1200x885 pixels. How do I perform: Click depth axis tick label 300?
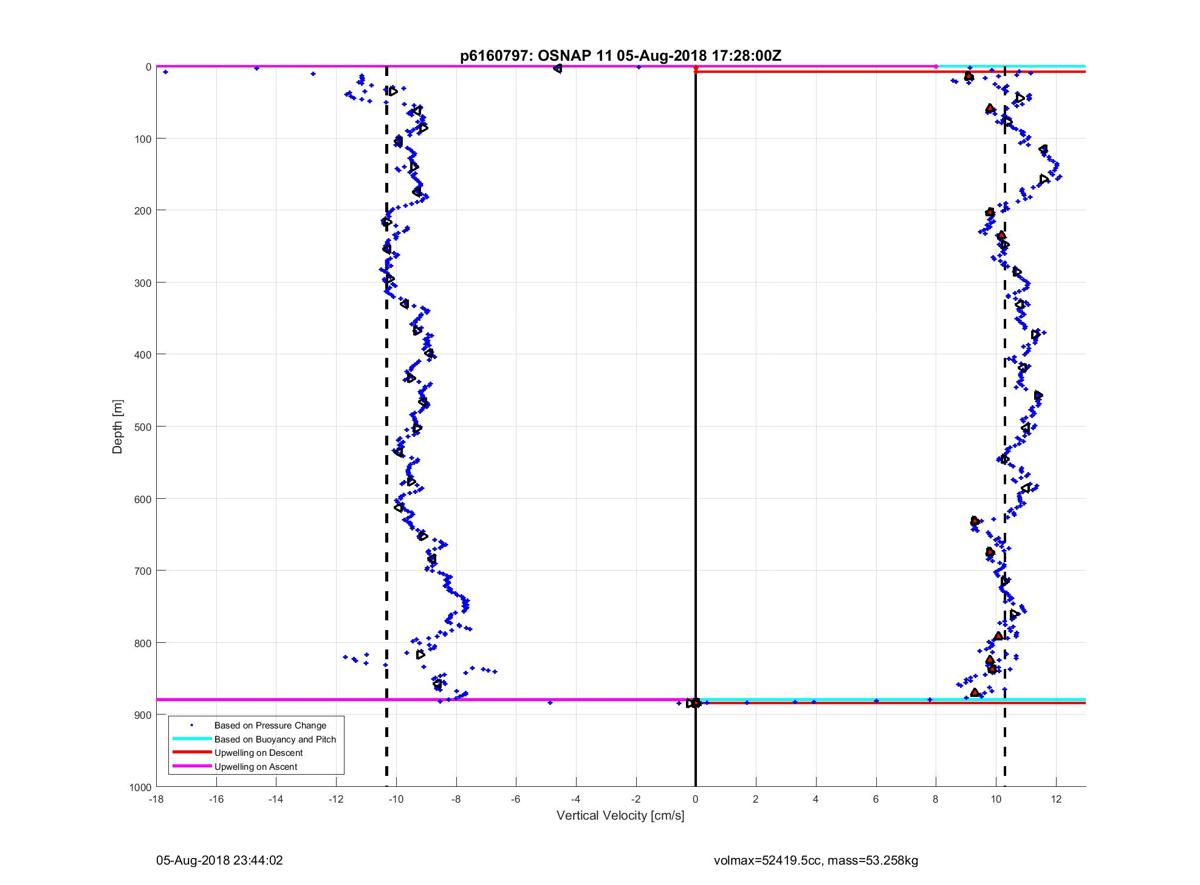pos(141,282)
